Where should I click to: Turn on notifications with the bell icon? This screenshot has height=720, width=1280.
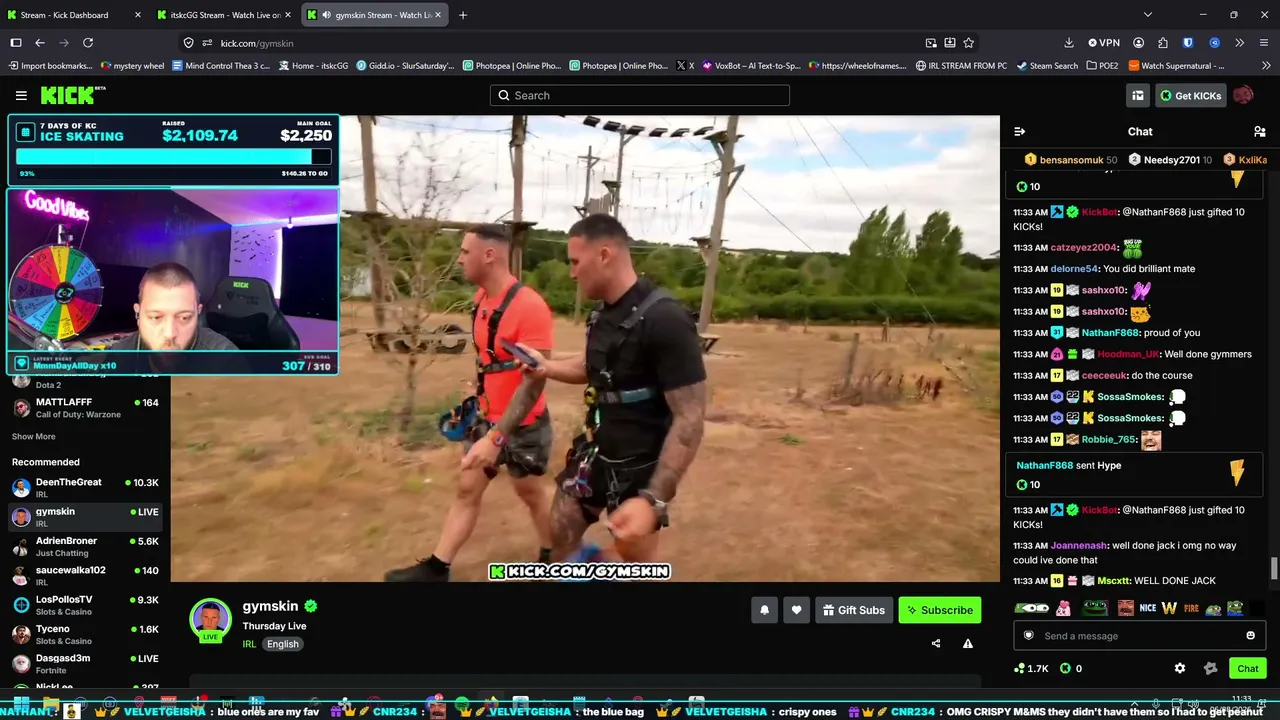click(x=765, y=610)
